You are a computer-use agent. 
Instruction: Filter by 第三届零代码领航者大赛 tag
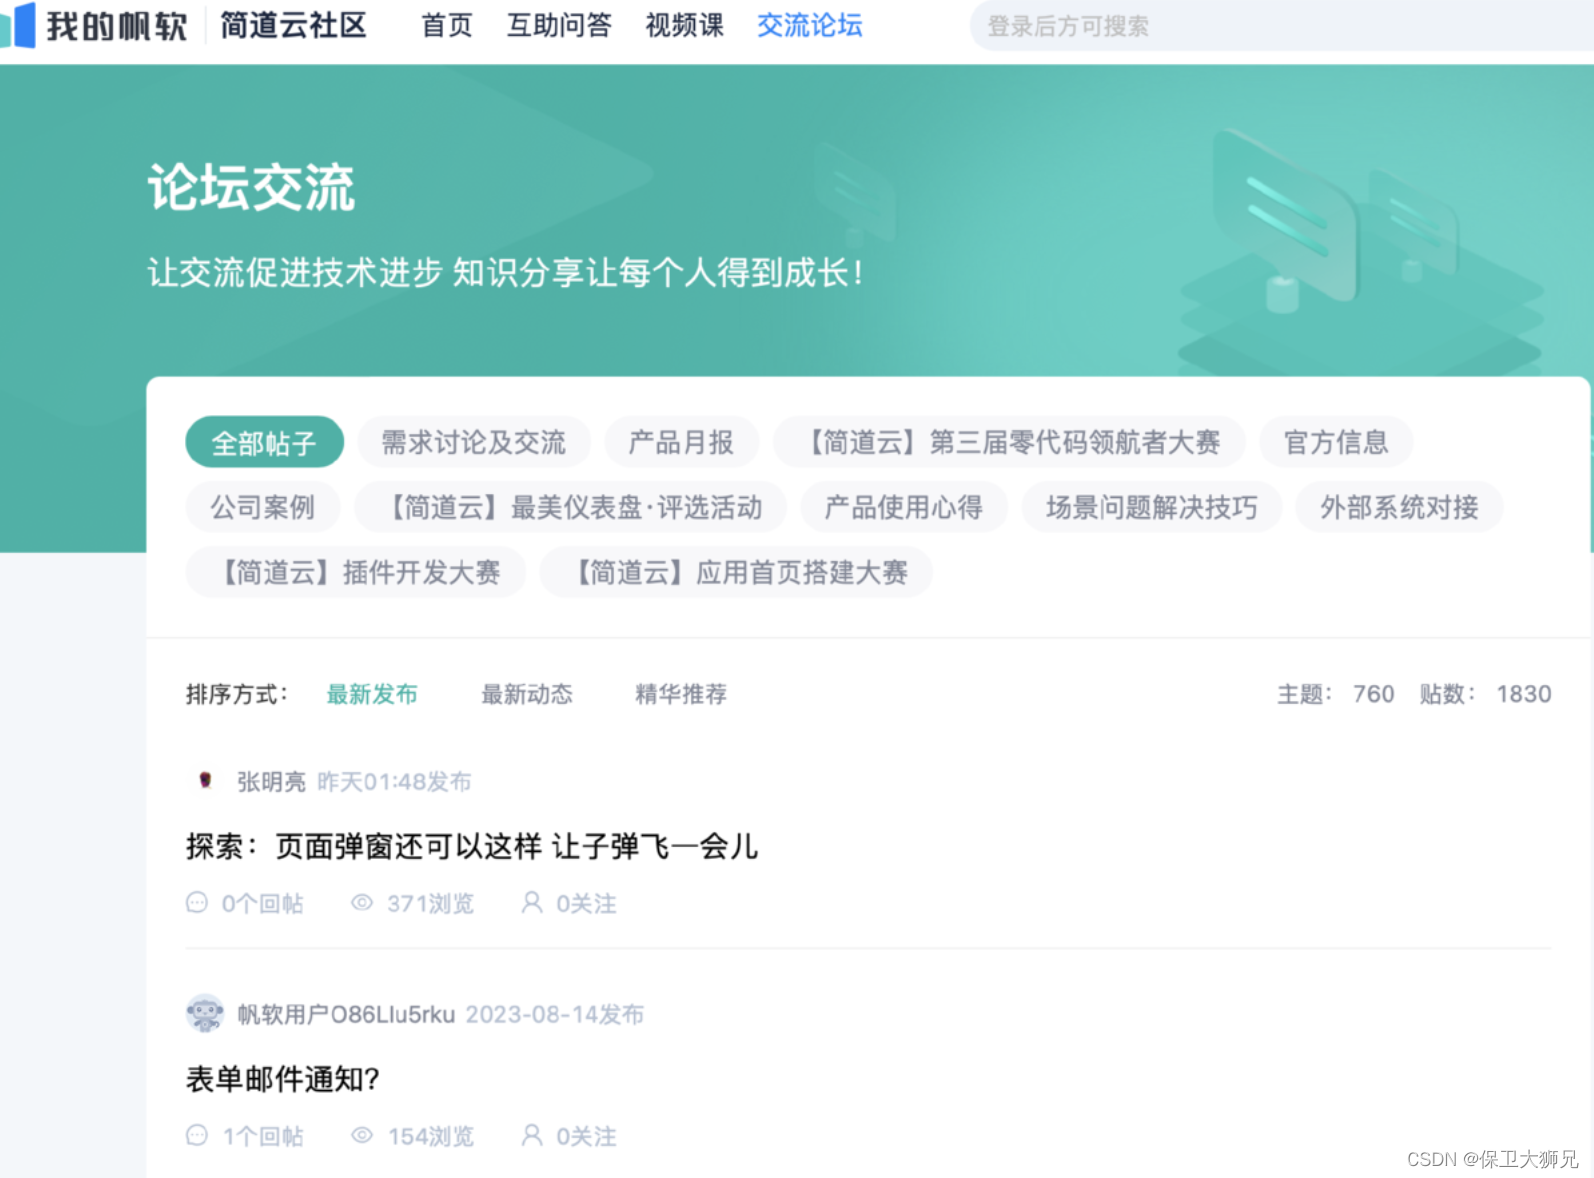(1010, 442)
